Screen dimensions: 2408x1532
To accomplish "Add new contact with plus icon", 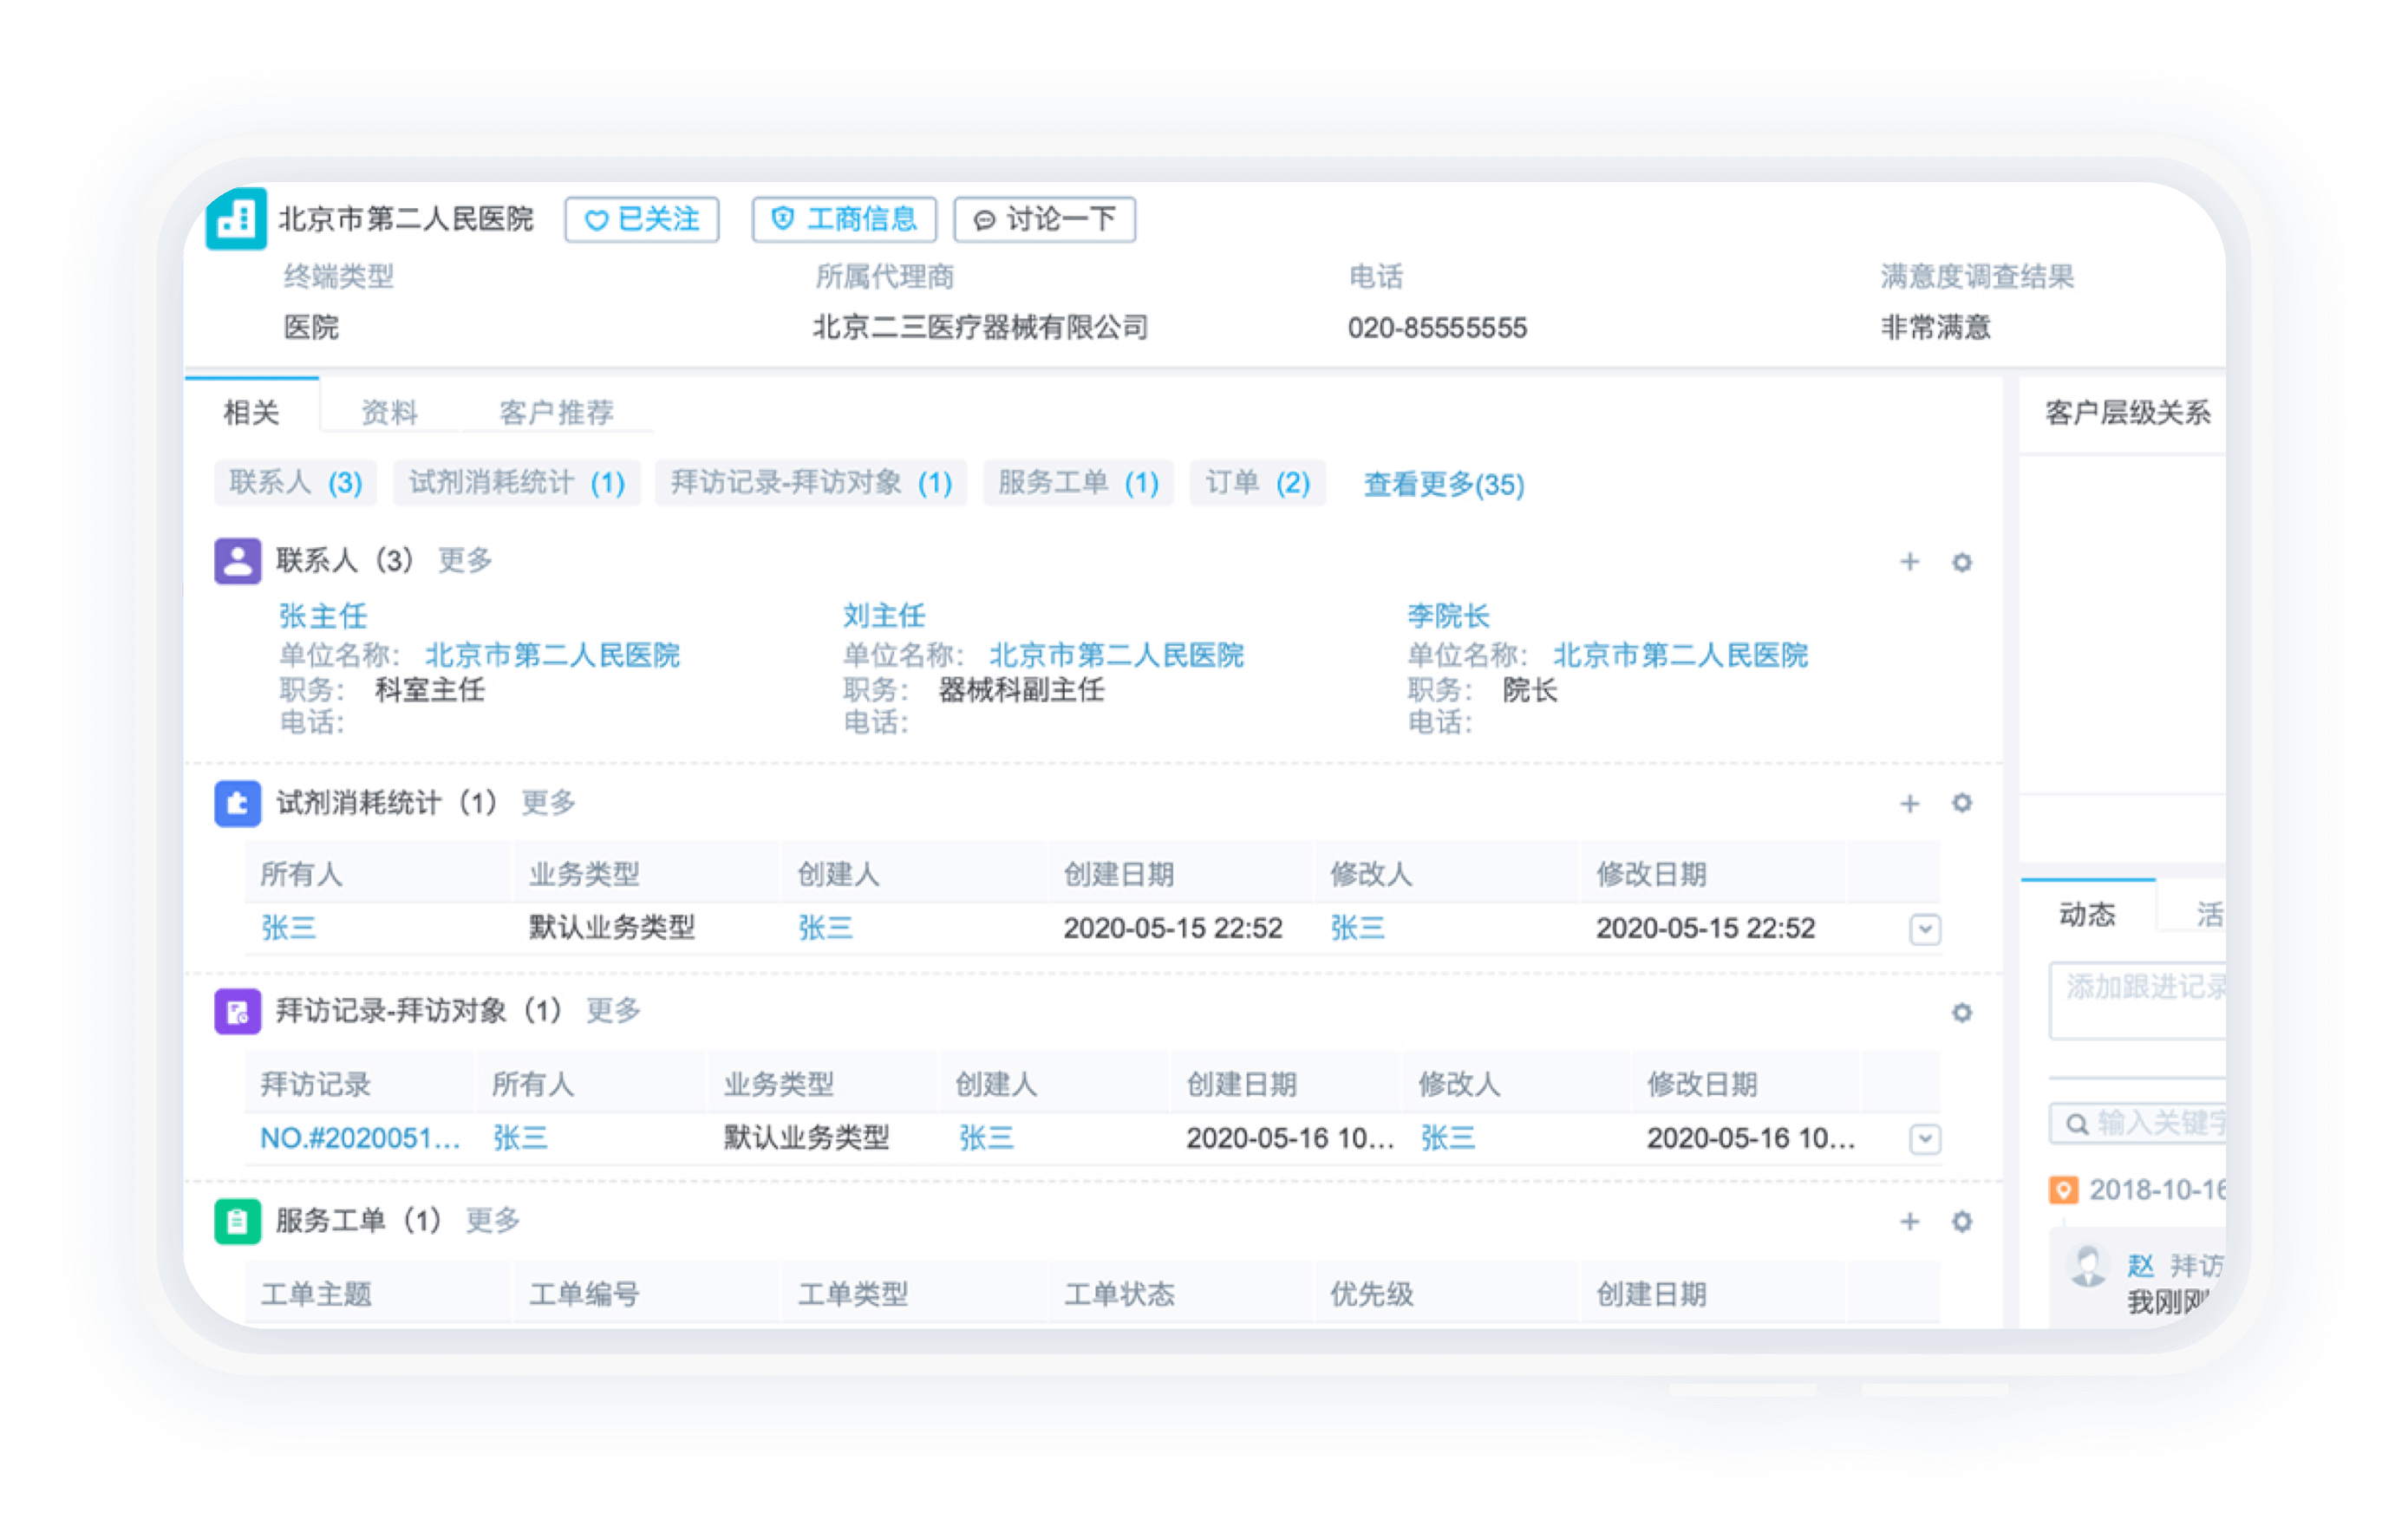I will pyautogui.click(x=1909, y=562).
